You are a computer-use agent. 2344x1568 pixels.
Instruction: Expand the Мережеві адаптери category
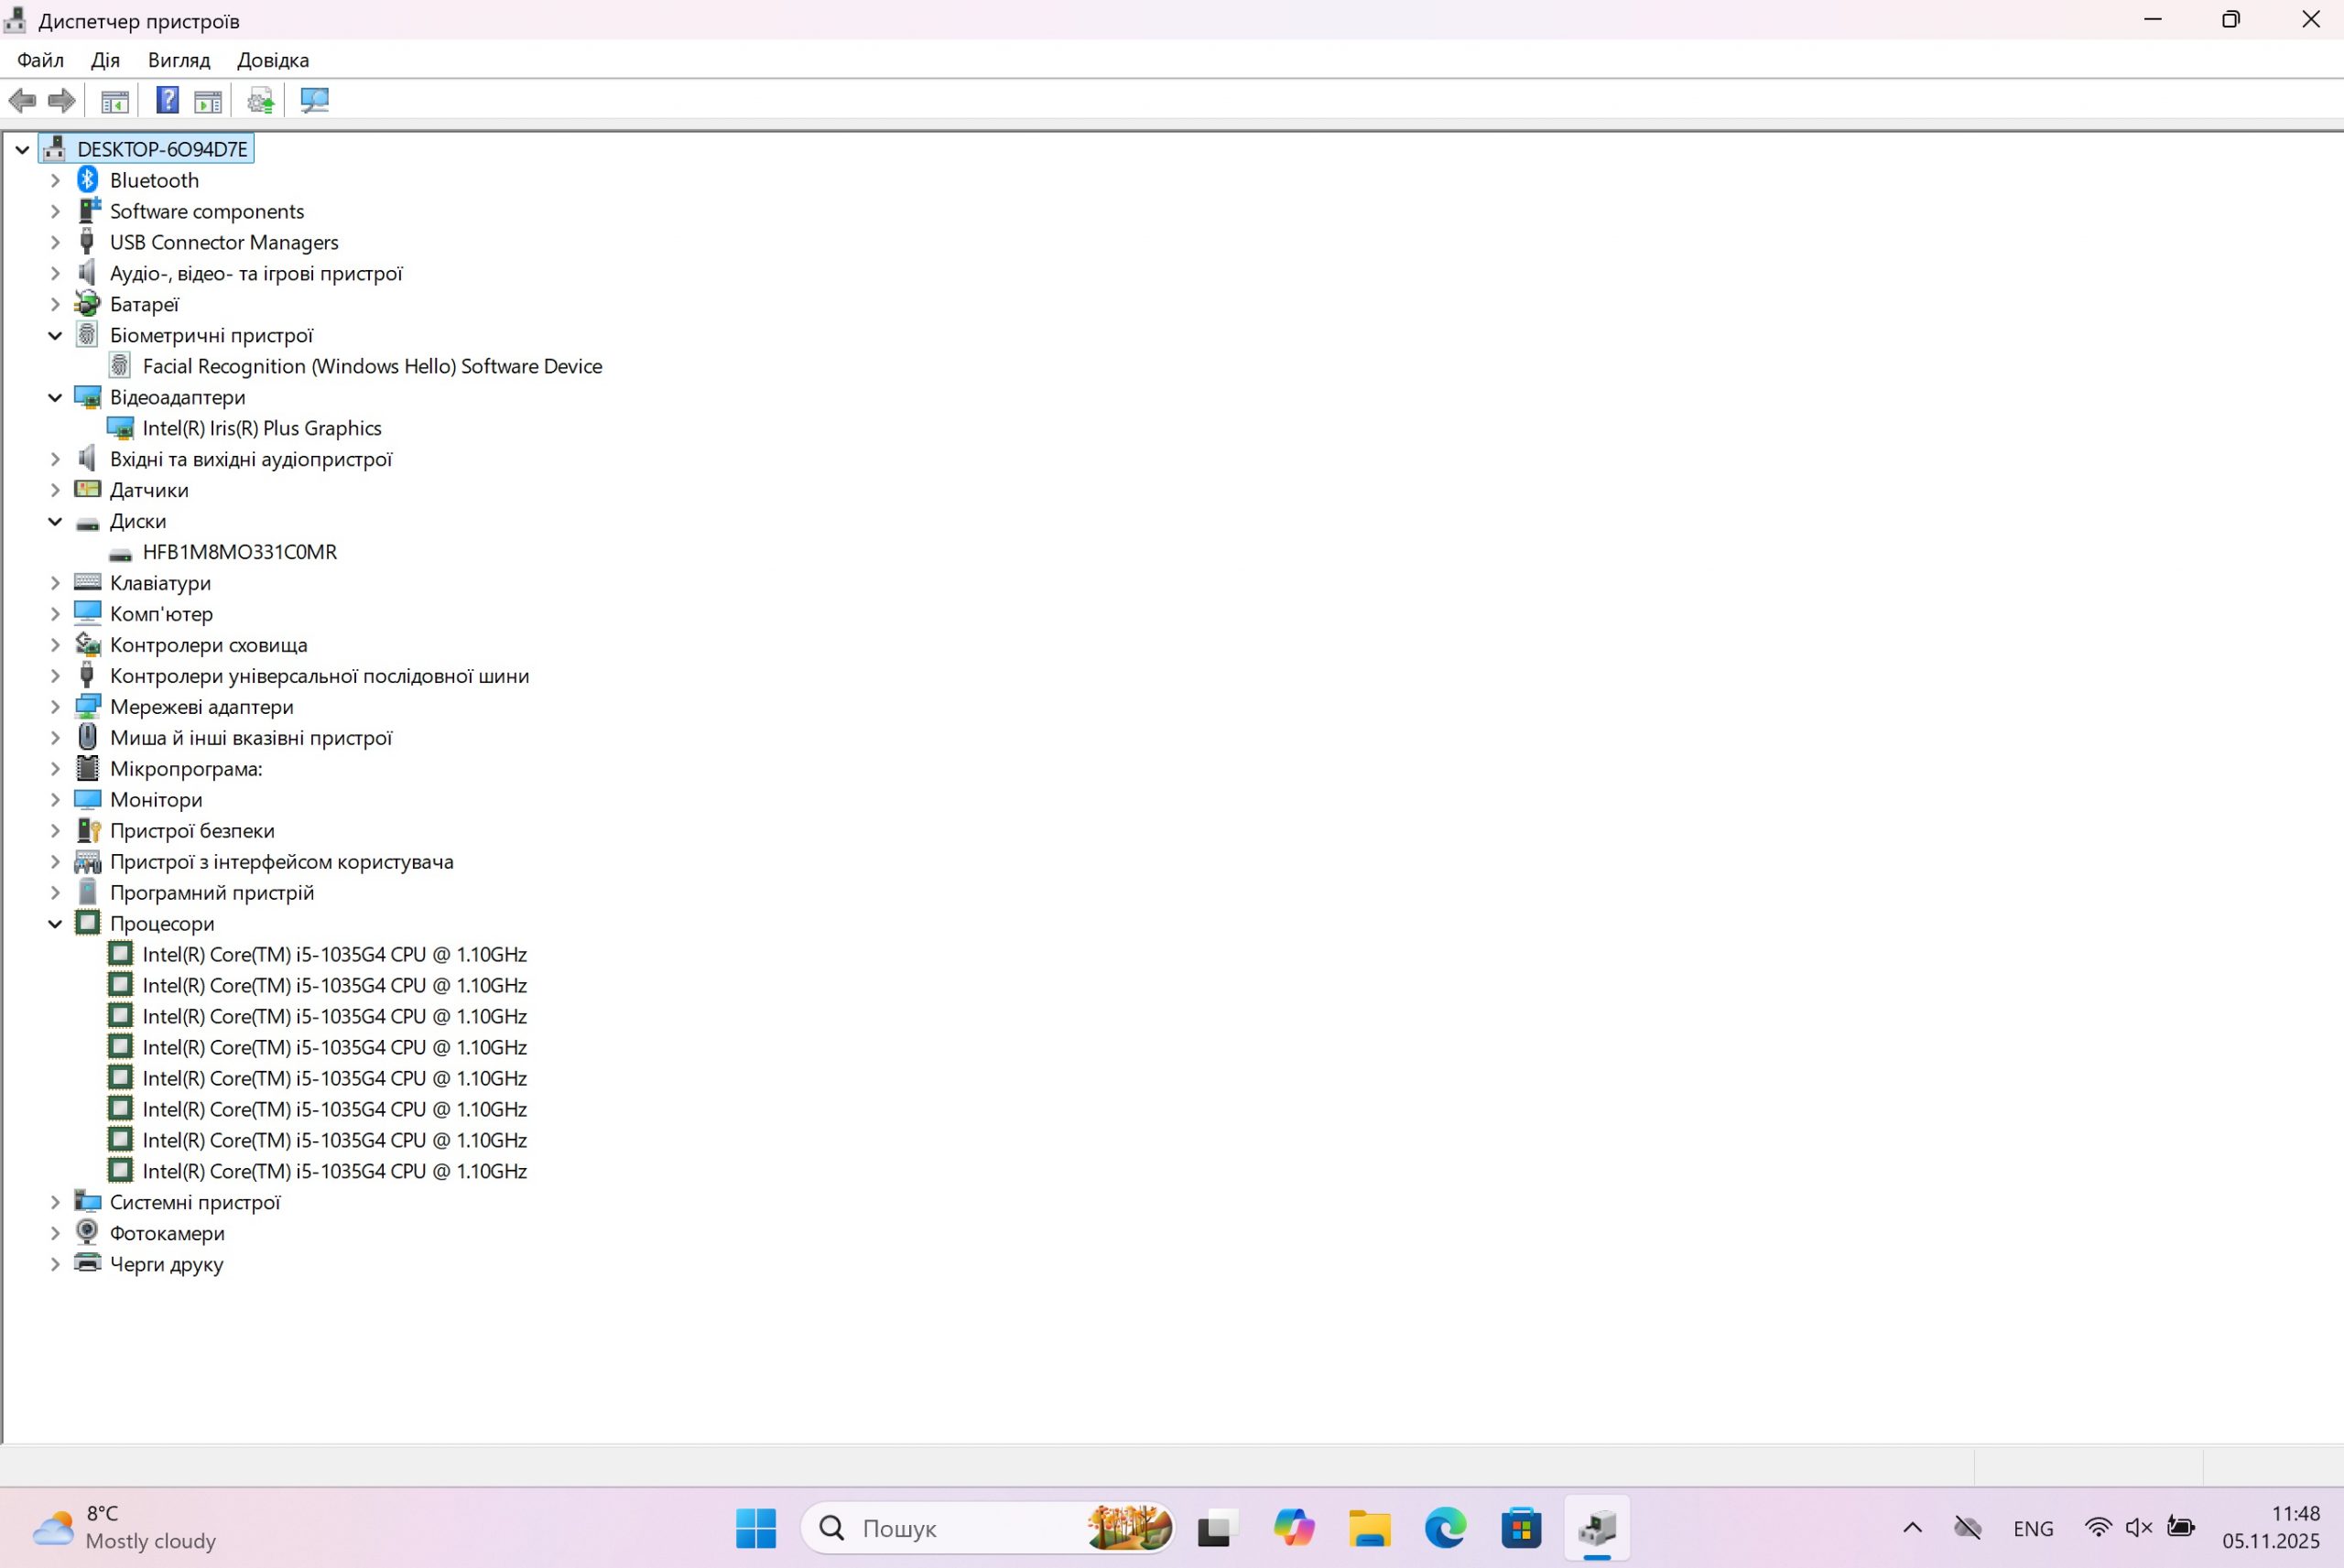tap(55, 707)
